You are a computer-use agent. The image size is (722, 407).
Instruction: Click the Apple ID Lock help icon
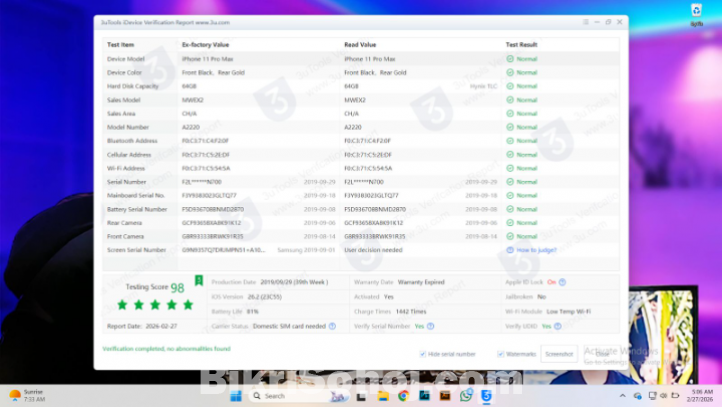point(564,283)
